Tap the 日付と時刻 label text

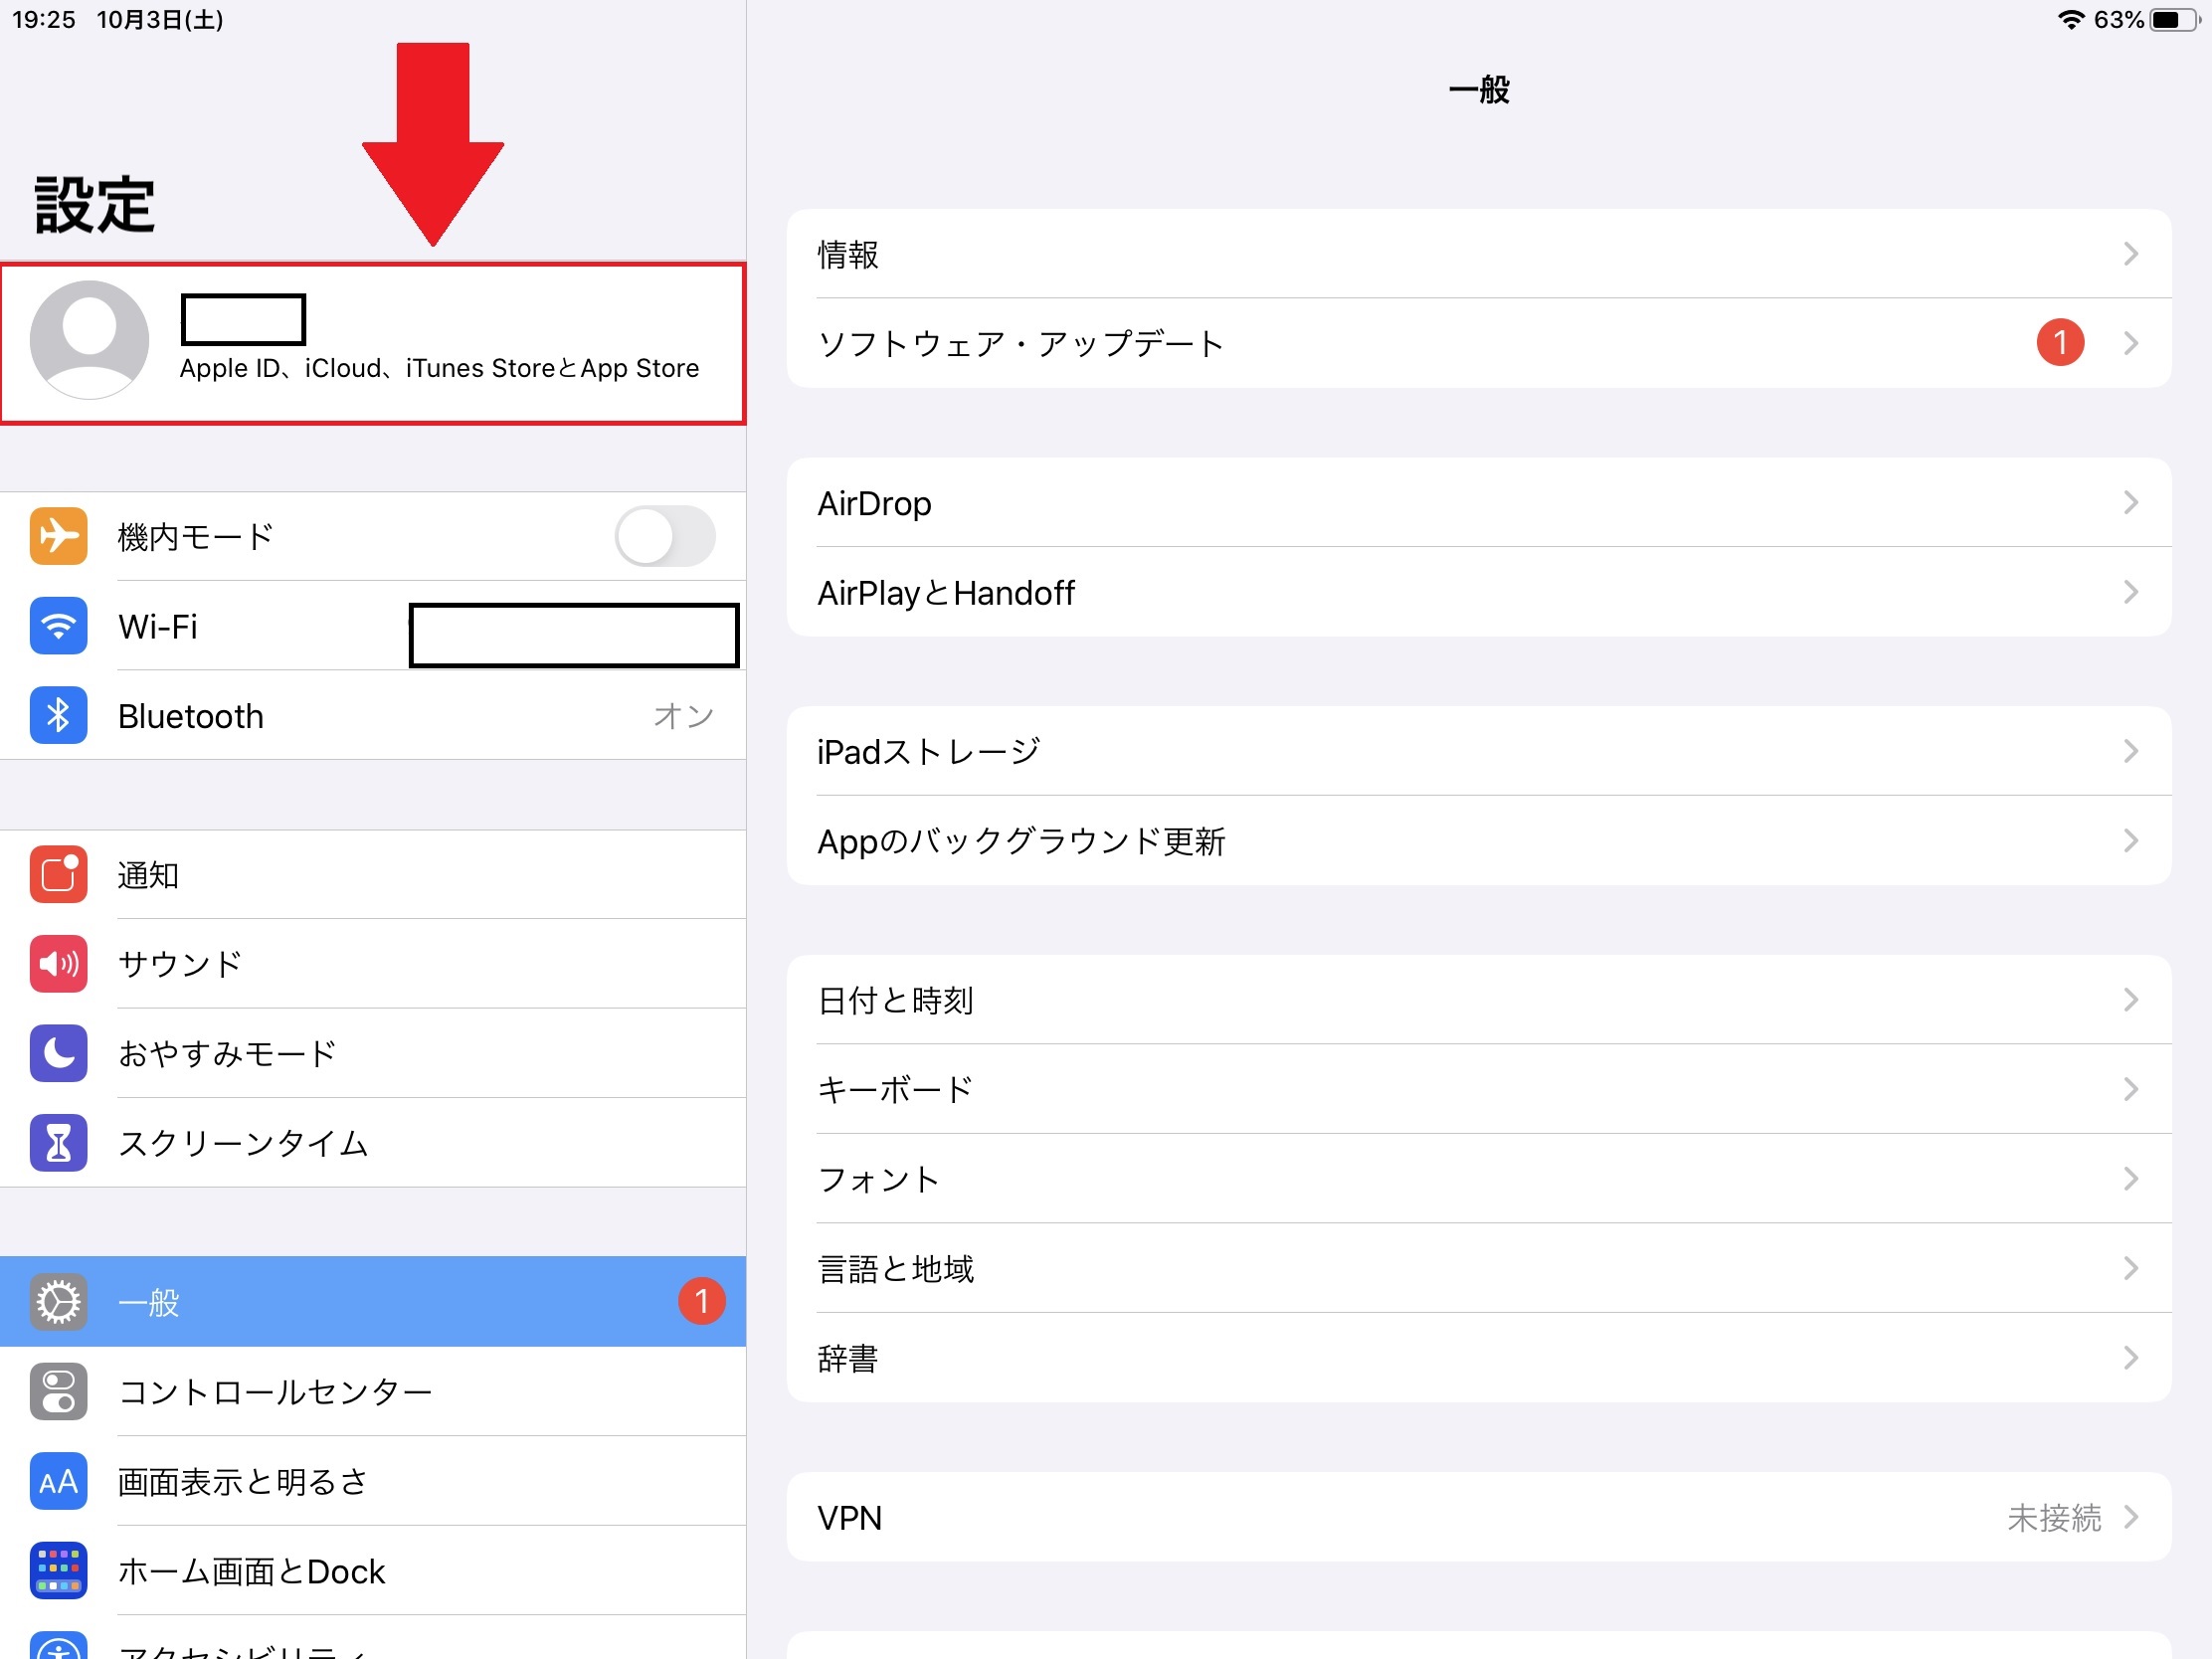coord(895,1000)
